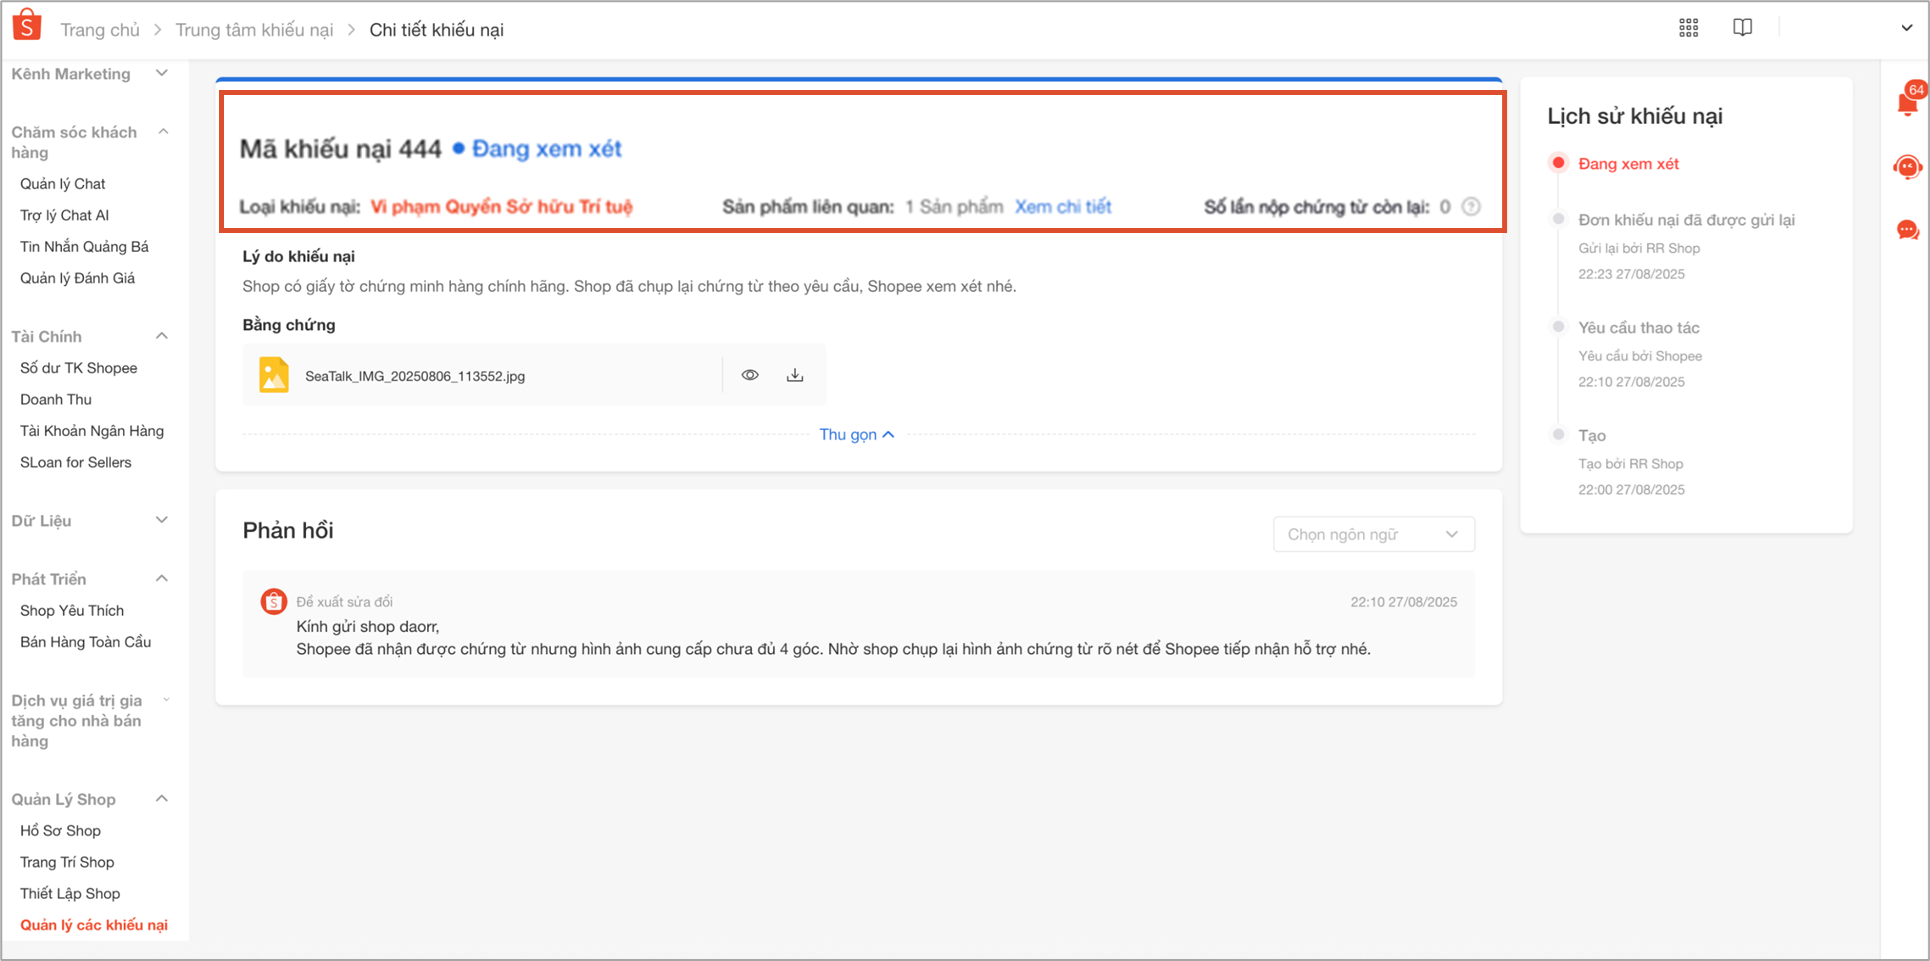Click the Shopee logo icon
1930x961 pixels.
coord(27,25)
